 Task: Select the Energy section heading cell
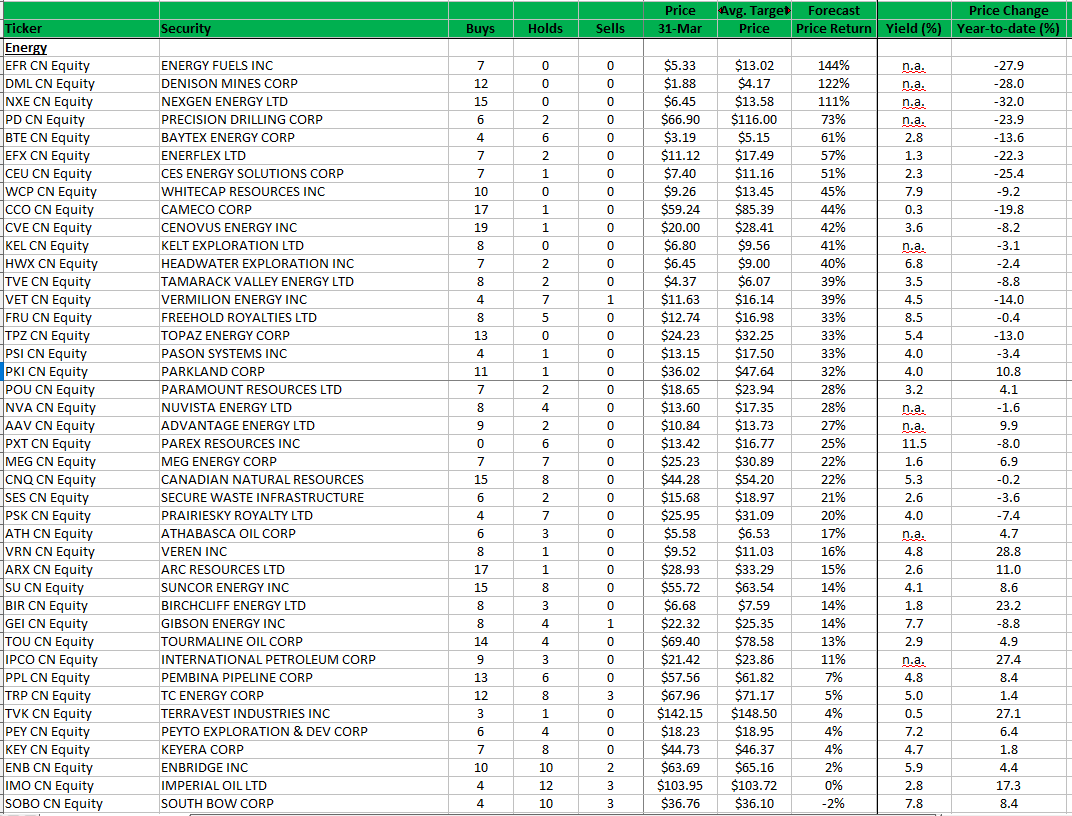(81, 48)
